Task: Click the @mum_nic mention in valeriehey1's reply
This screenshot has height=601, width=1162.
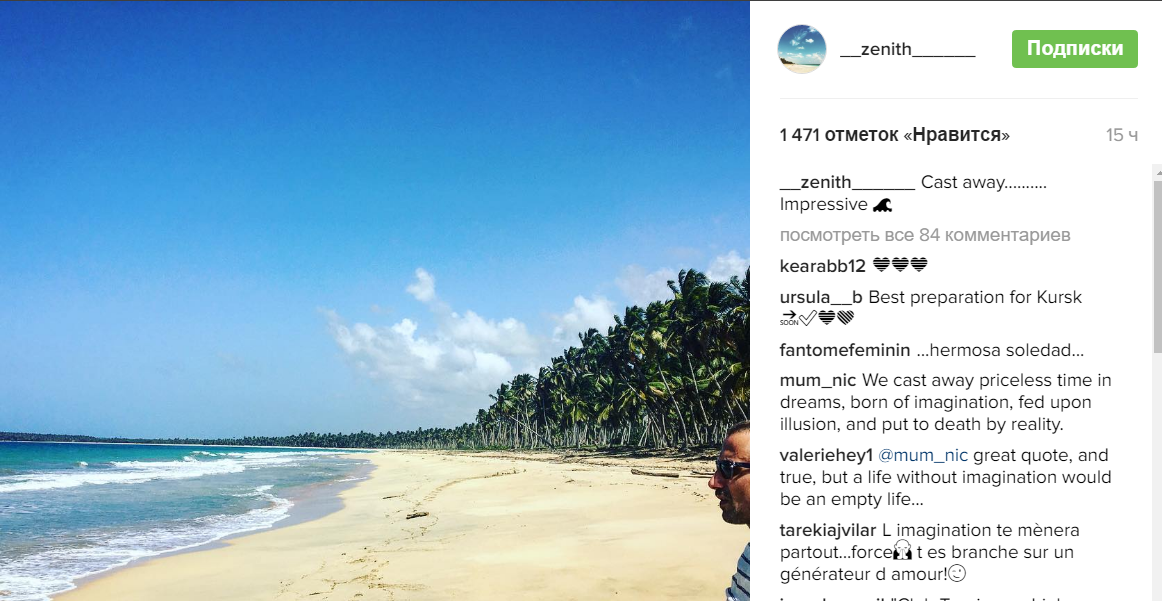Action: click(x=923, y=455)
